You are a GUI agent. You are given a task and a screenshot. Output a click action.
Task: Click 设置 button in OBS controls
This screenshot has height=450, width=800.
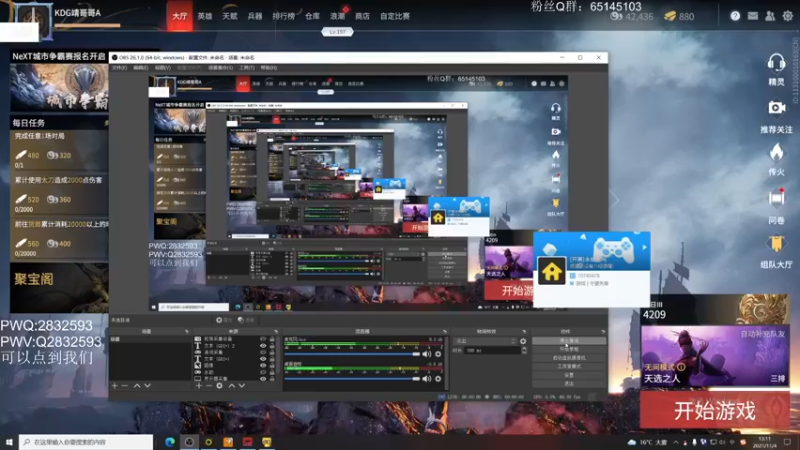tap(569, 375)
